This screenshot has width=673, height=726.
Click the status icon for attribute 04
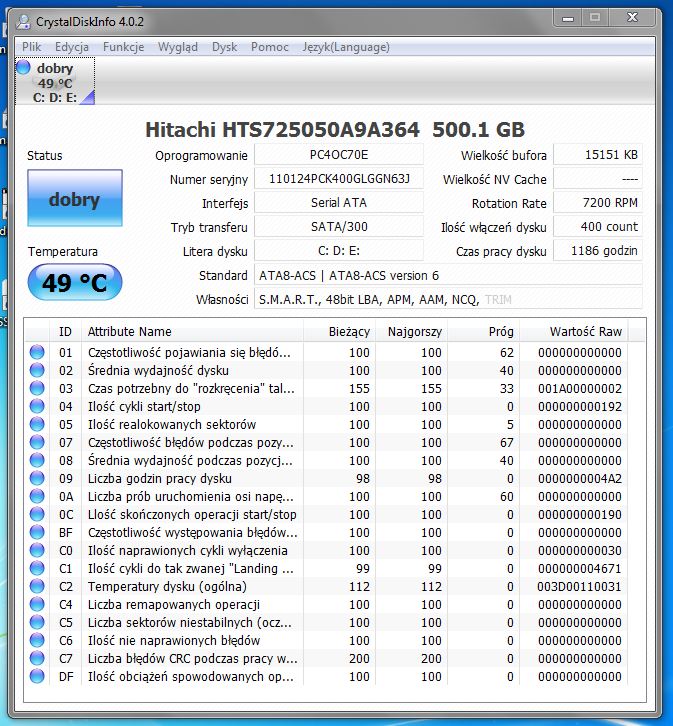(37, 406)
